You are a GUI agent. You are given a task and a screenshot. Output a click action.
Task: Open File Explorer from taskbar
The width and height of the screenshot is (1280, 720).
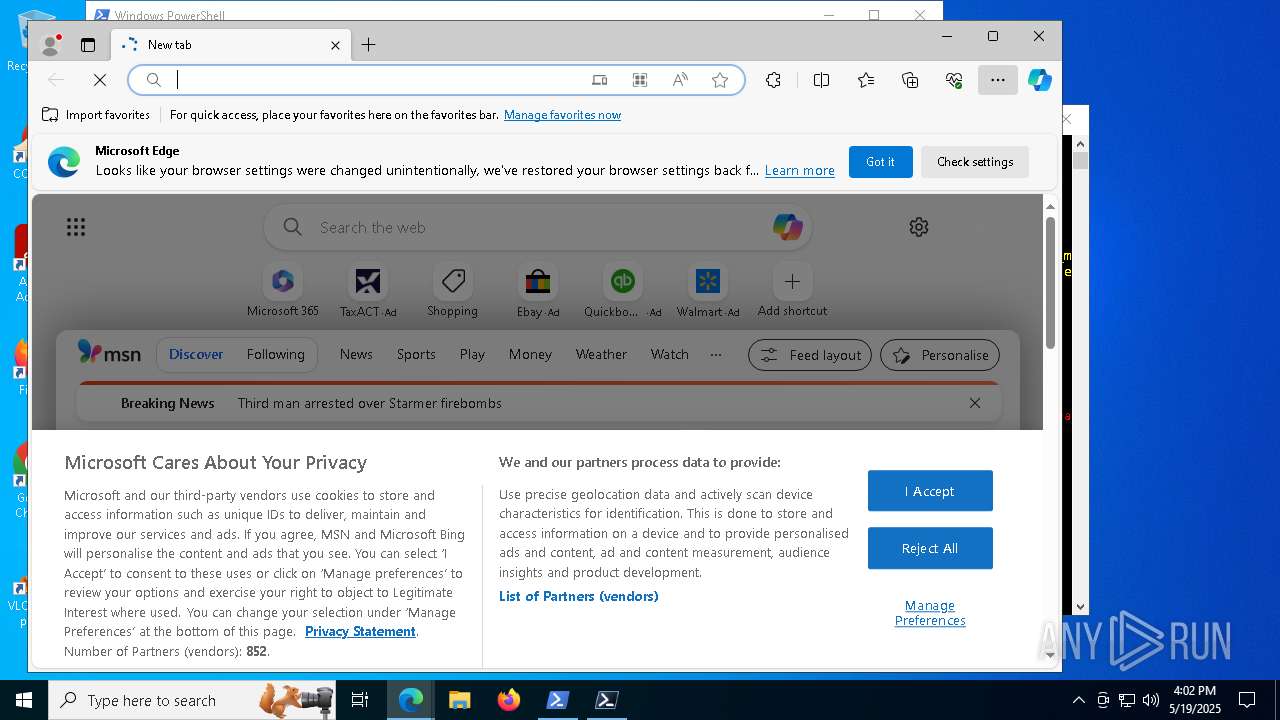(x=459, y=700)
